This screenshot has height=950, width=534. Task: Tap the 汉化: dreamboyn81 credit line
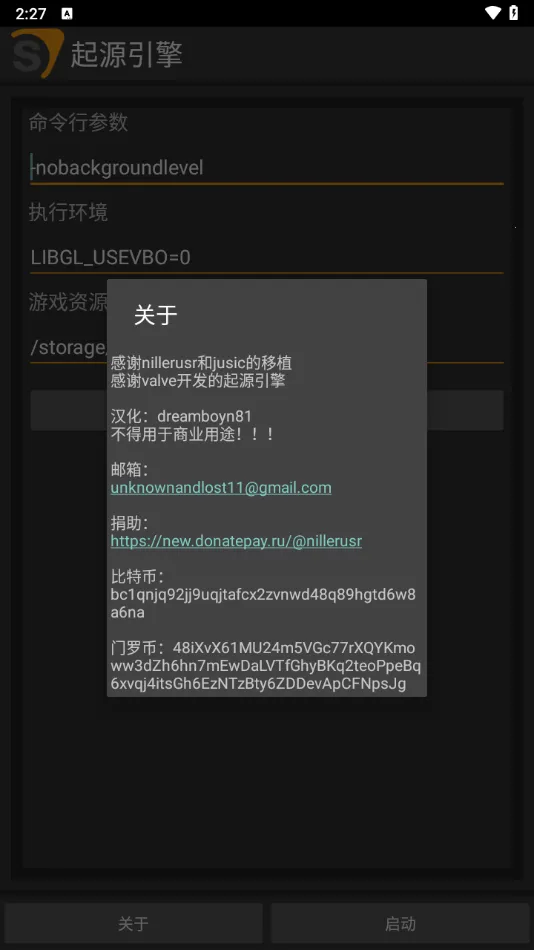click(181, 416)
